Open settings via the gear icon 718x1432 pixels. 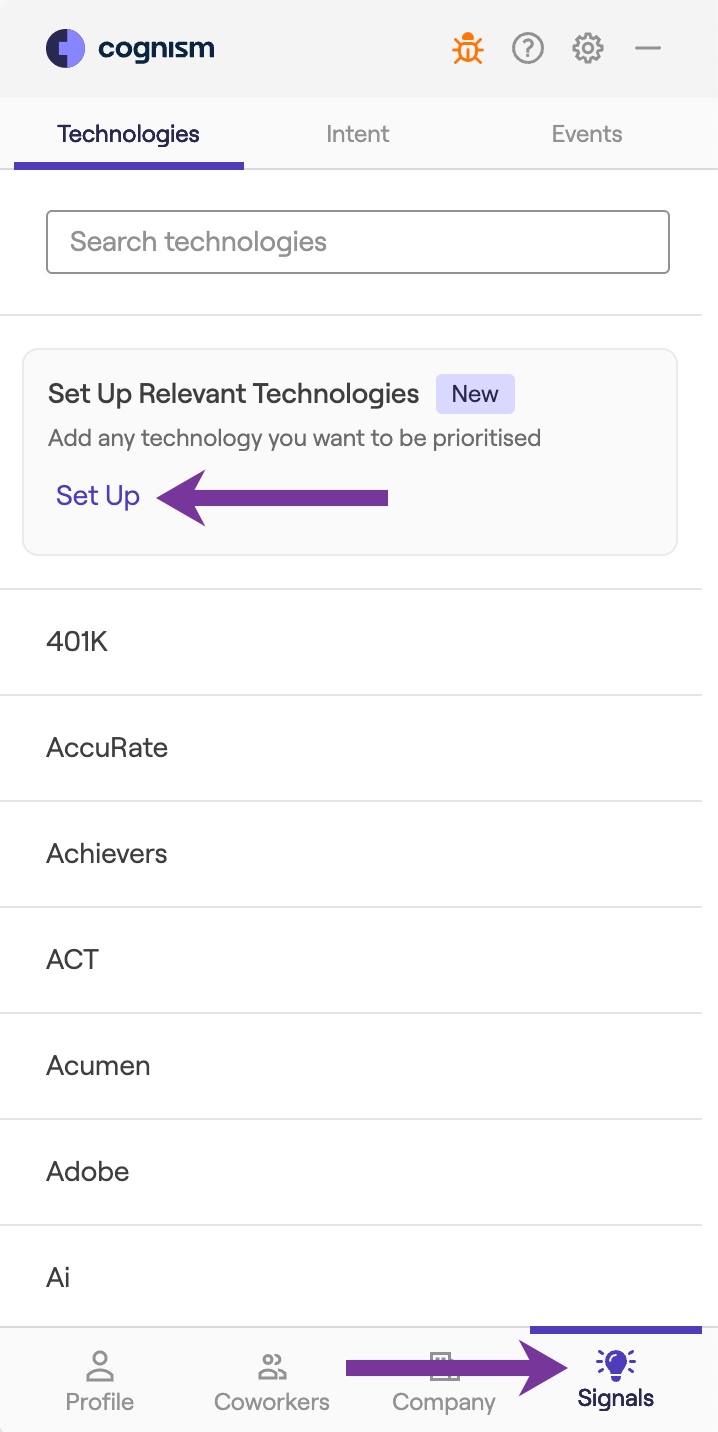pos(588,47)
